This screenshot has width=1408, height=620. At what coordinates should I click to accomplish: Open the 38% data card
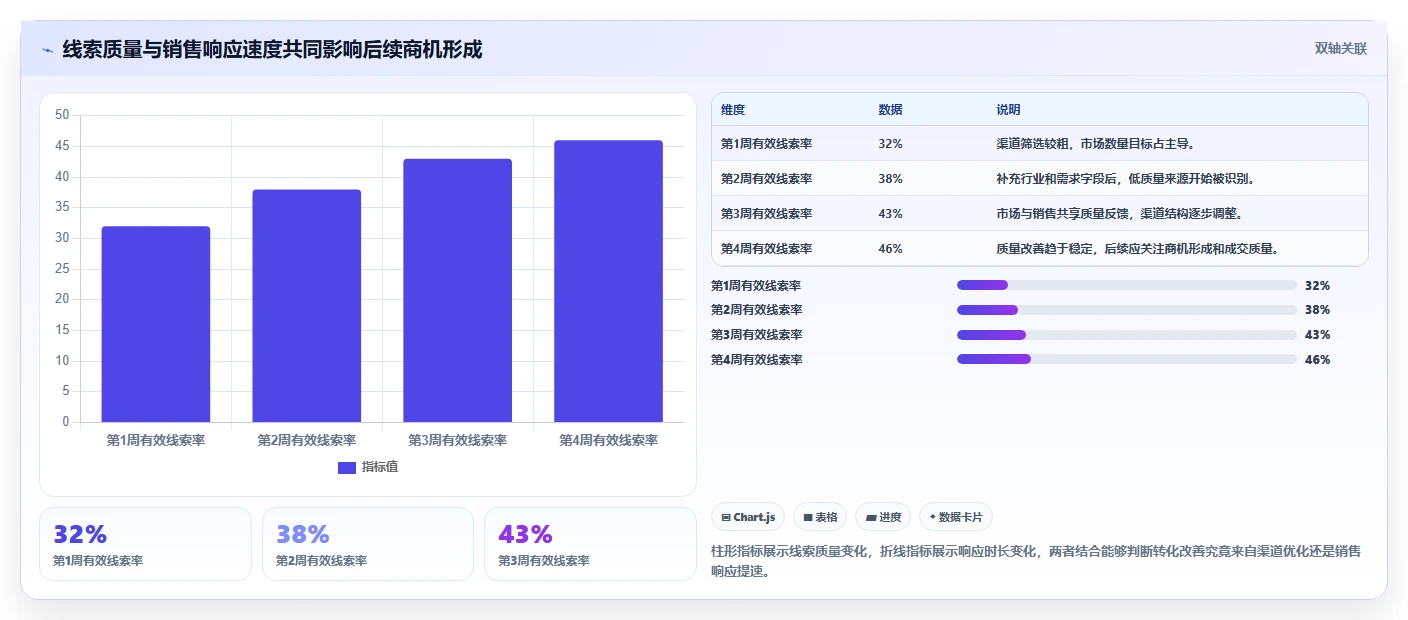(368, 544)
